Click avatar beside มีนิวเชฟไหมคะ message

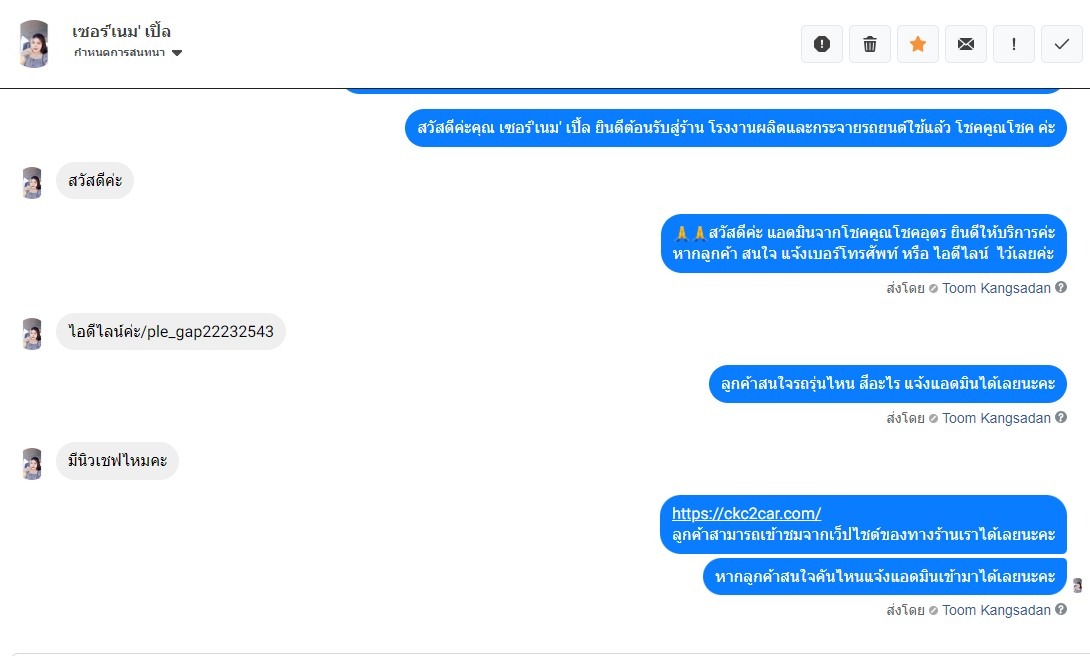tap(32, 464)
